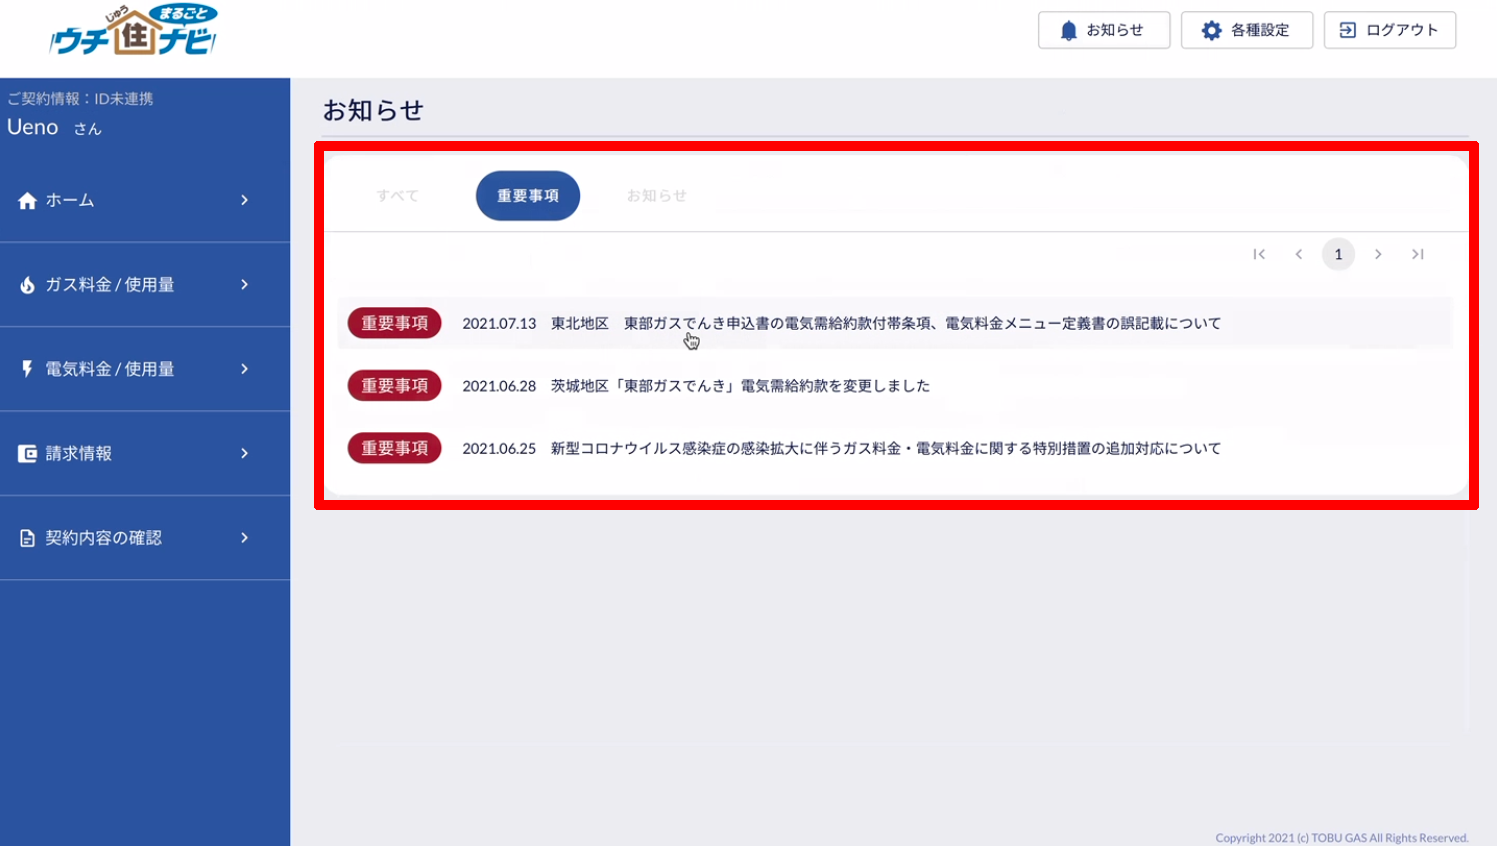The image size is (1497, 846).
Task: Click the wallet icon beside 請求情報
Action: pos(27,454)
